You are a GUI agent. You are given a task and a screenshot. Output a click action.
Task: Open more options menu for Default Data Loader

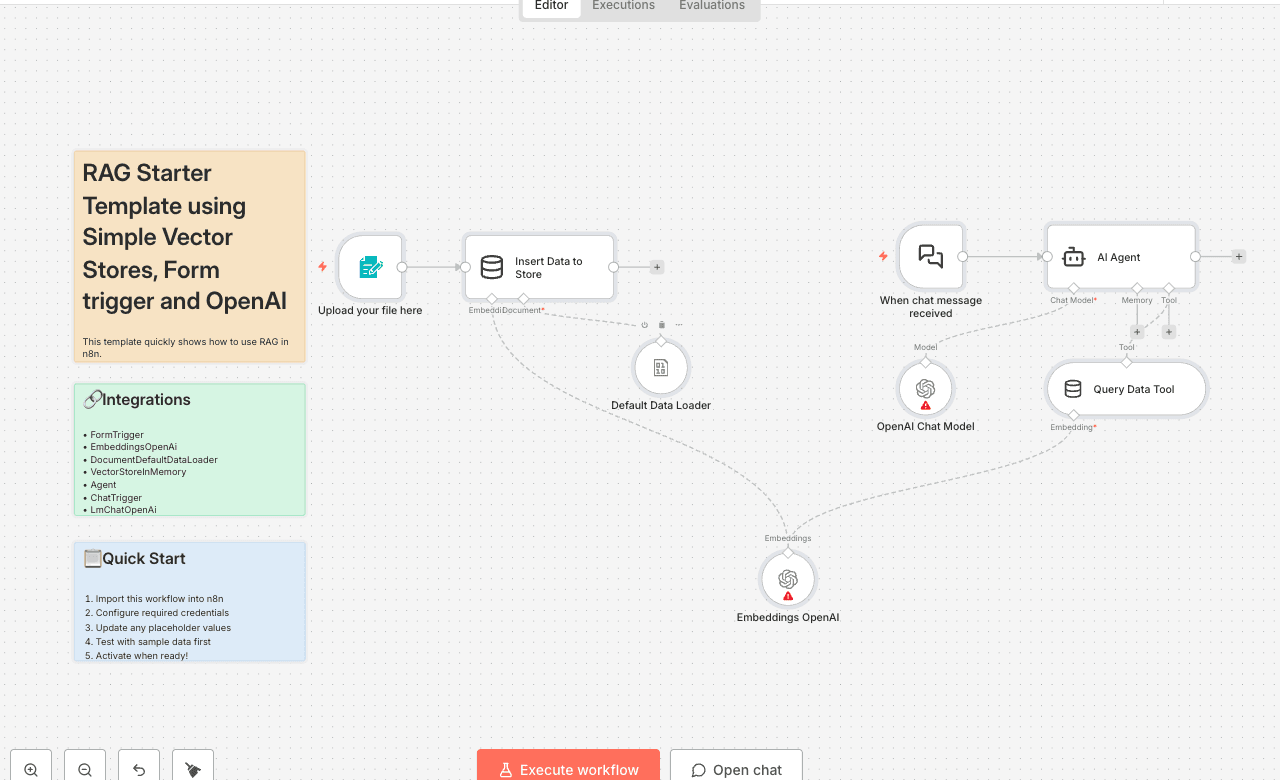(679, 324)
